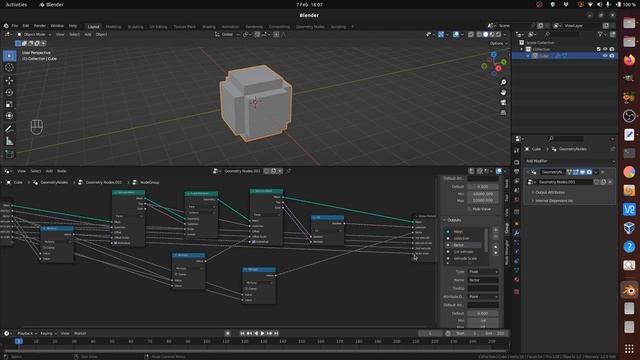Toggle X-ray mode in viewport header
The image size is (640, 360).
click(471, 35)
